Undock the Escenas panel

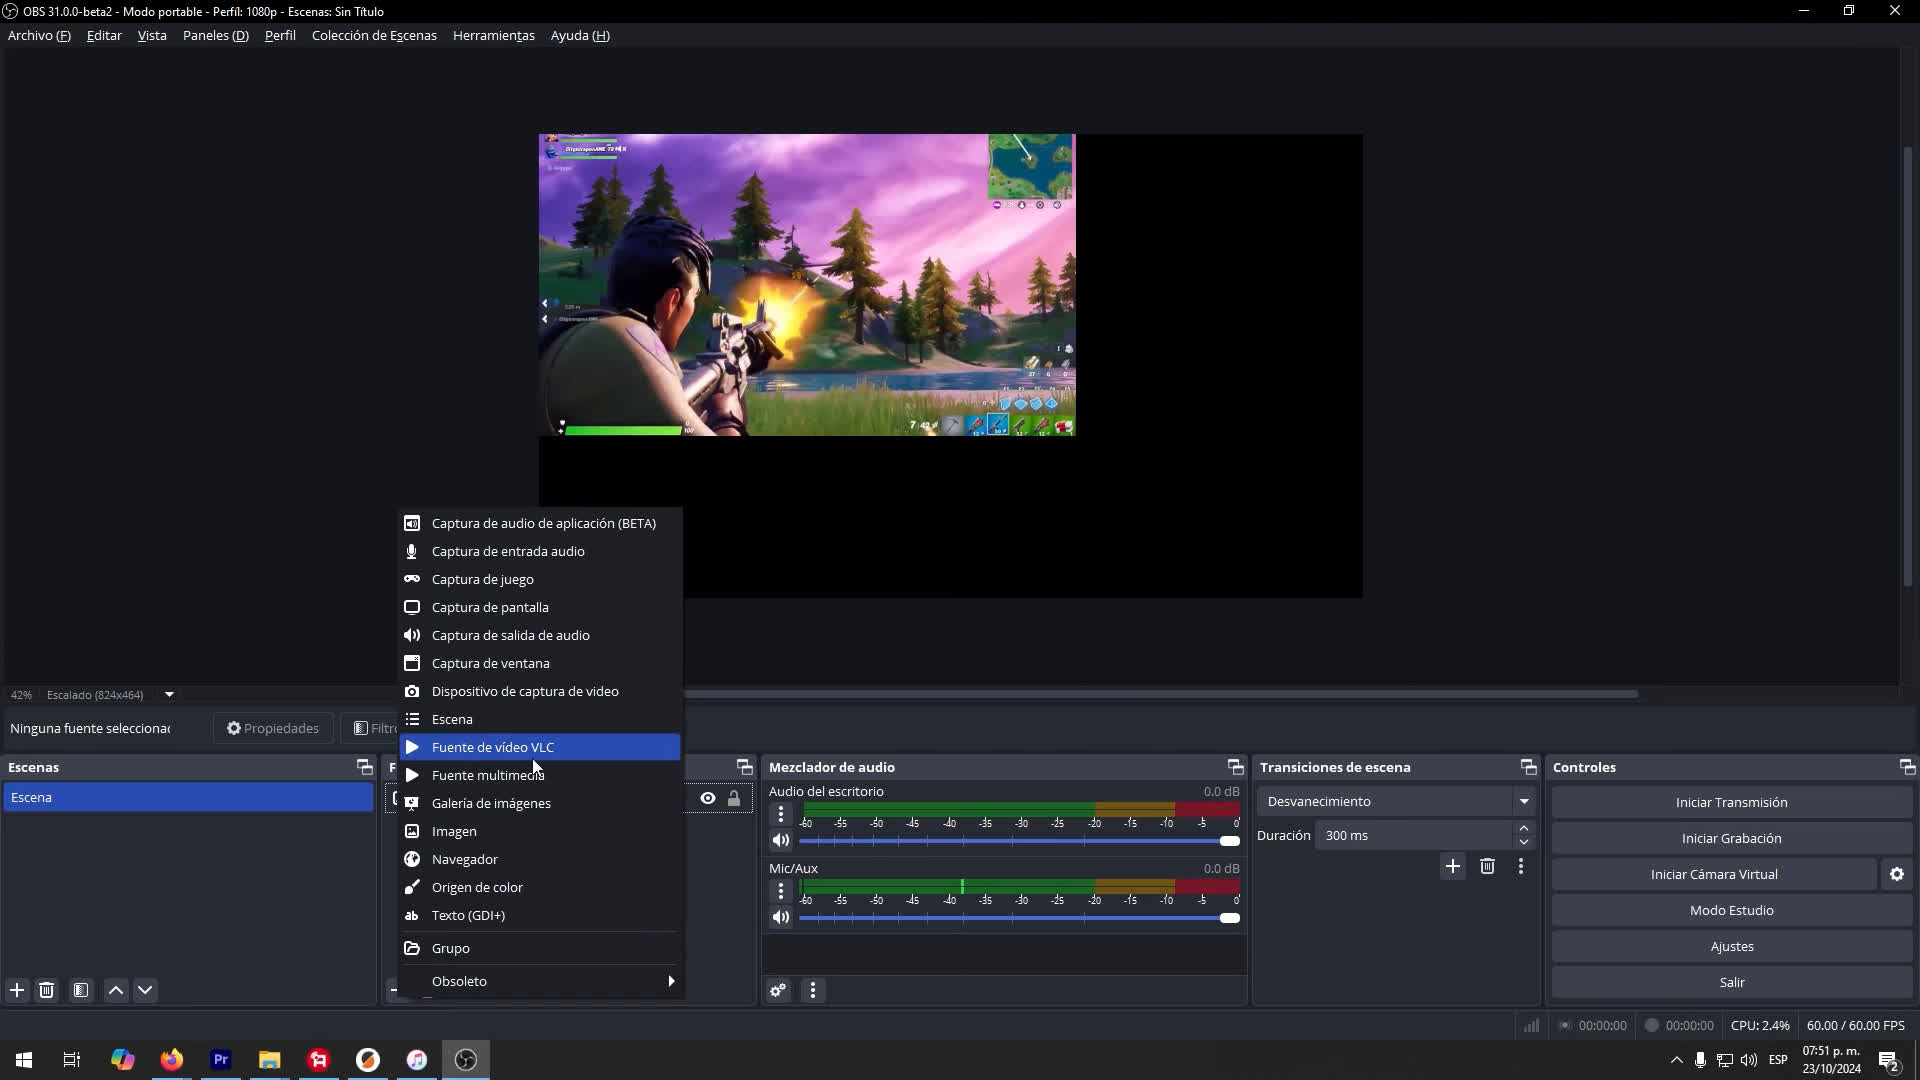(x=364, y=767)
